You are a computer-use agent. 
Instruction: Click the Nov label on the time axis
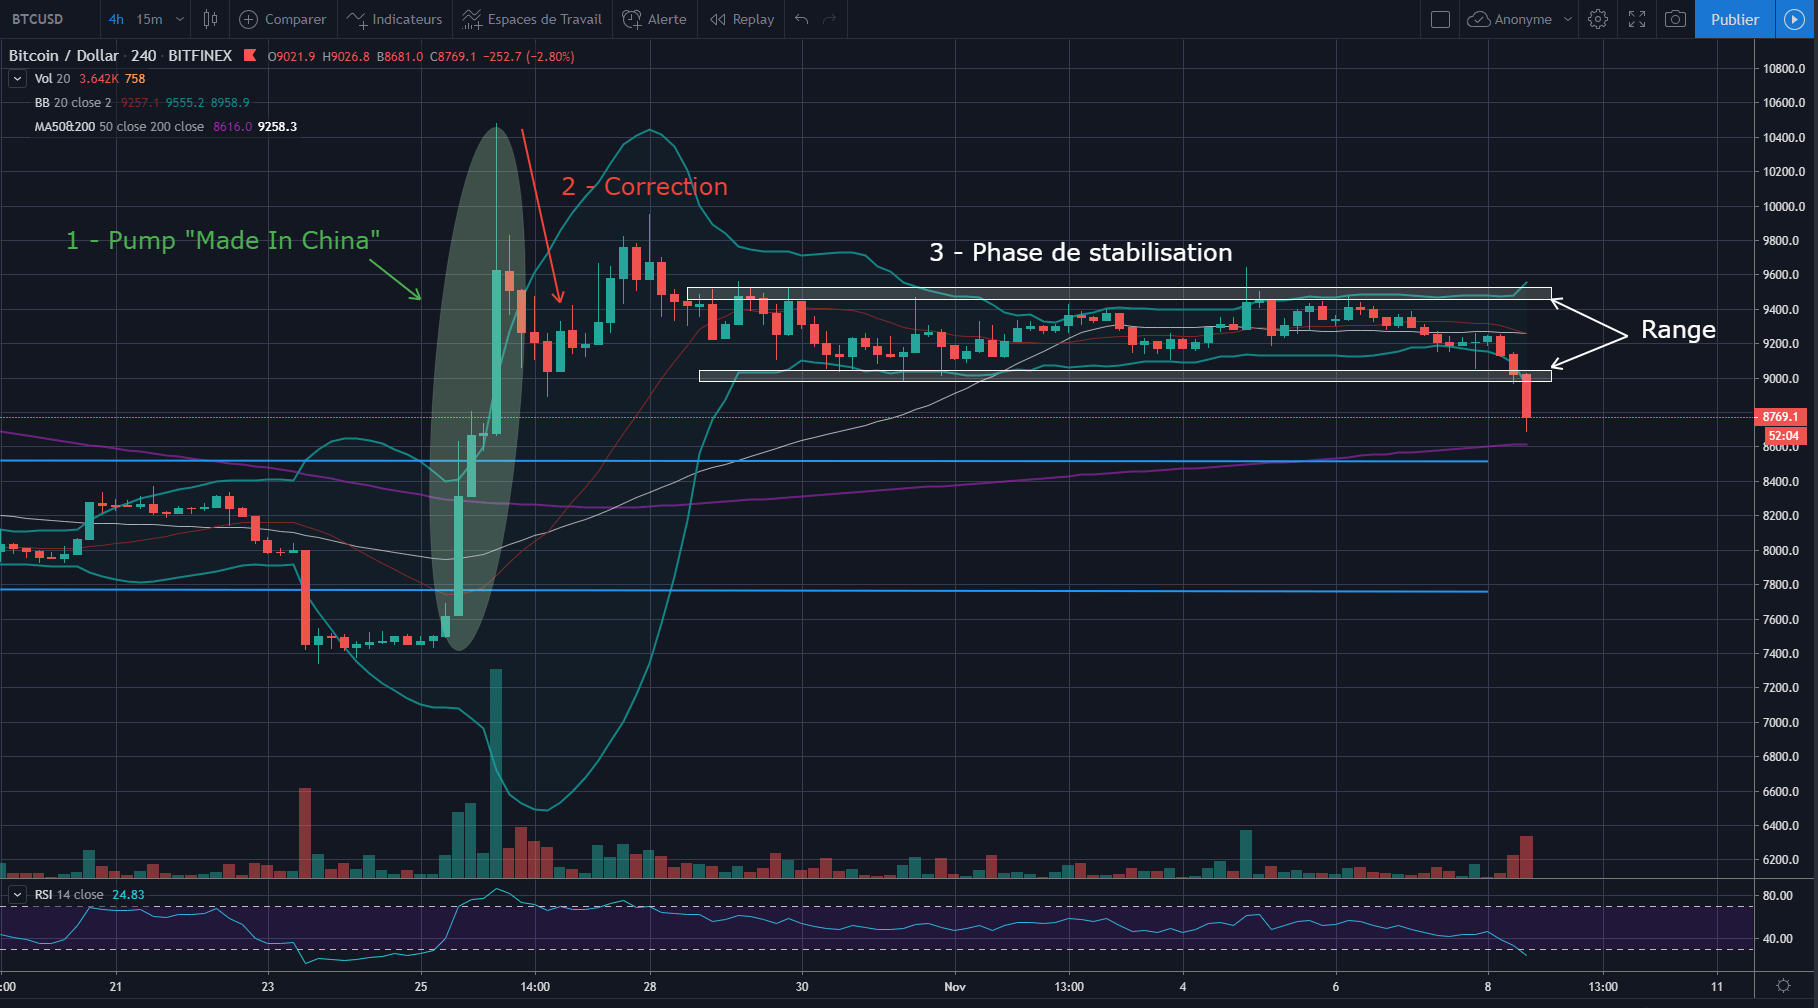tap(955, 986)
